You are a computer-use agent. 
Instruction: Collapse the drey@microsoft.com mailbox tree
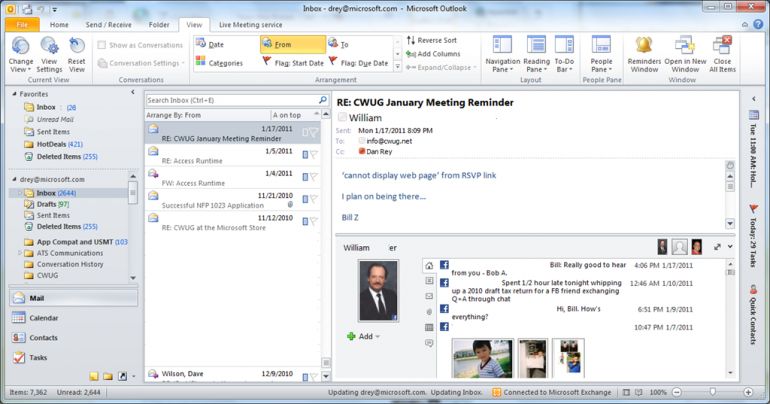click(x=14, y=179)
